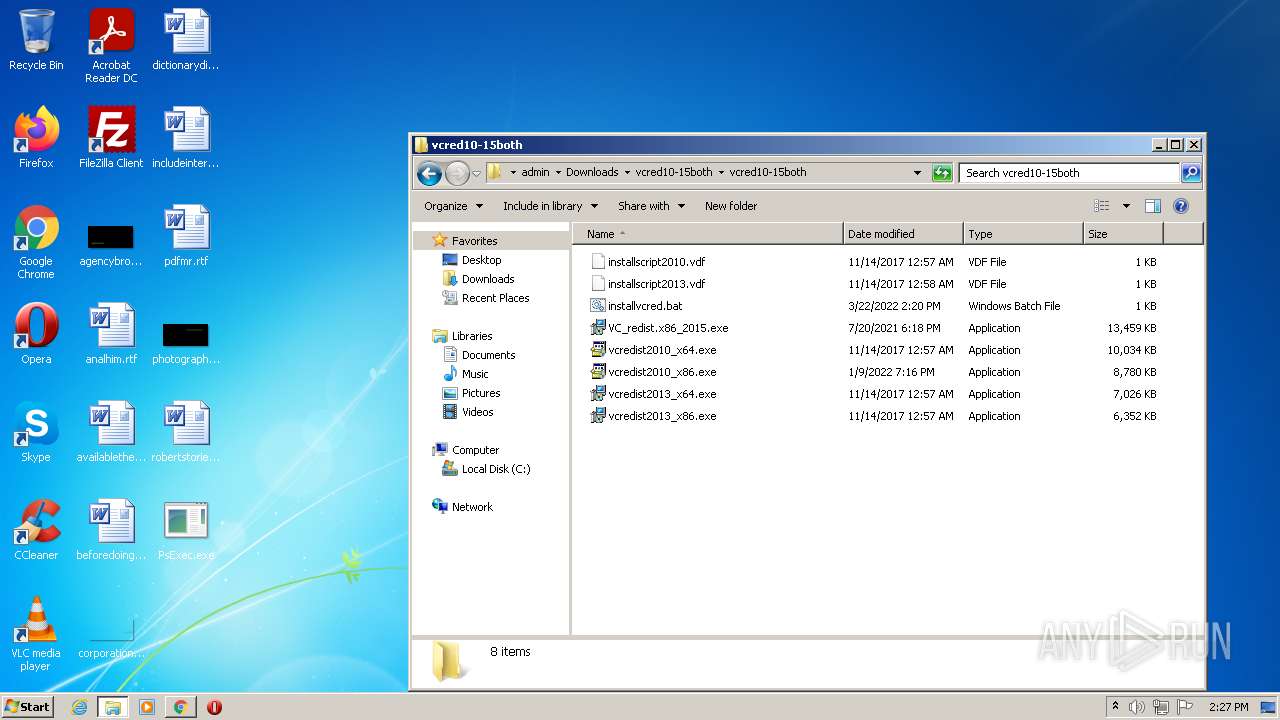Viewport: 1280px width, 720px height.
Task: Select VC_redist.x86_2015.exe application file
Action: pyautogui.click(x=667, y=328)
